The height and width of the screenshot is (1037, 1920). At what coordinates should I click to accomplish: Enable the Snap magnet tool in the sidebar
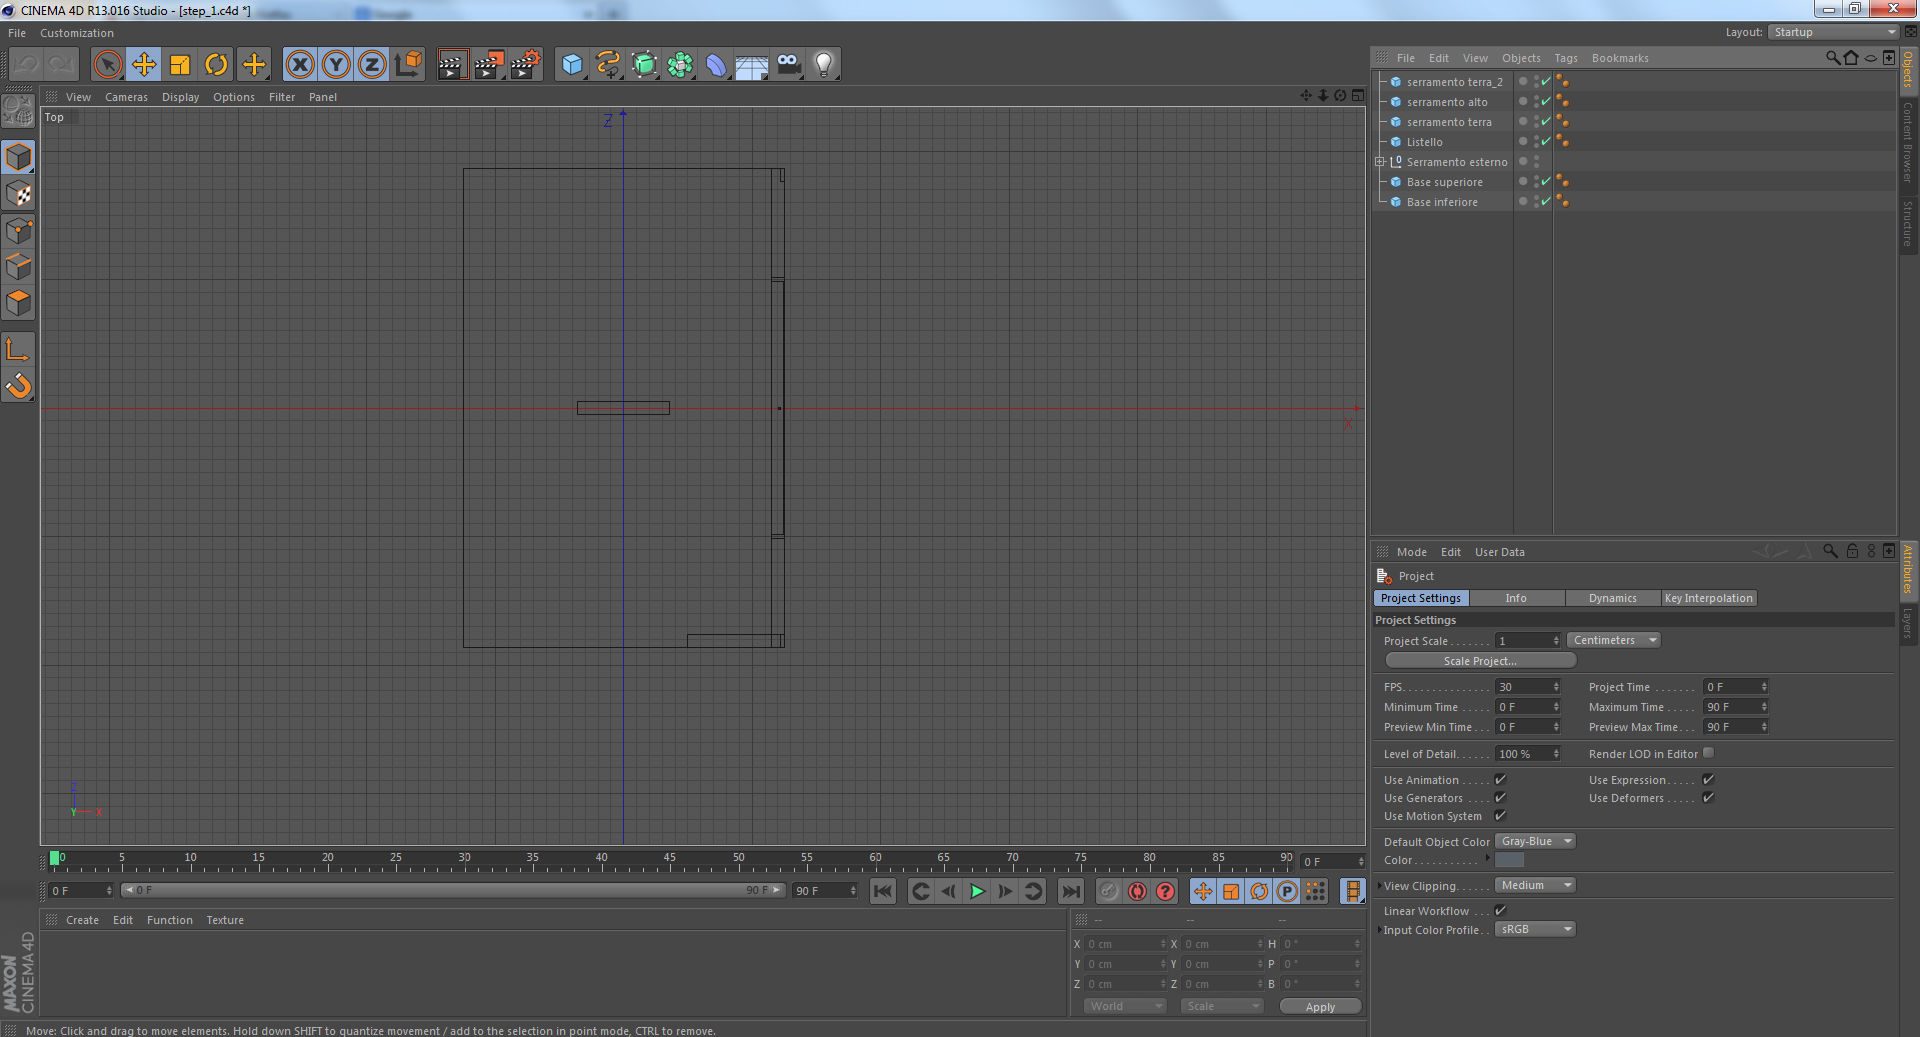click(18, 386)
